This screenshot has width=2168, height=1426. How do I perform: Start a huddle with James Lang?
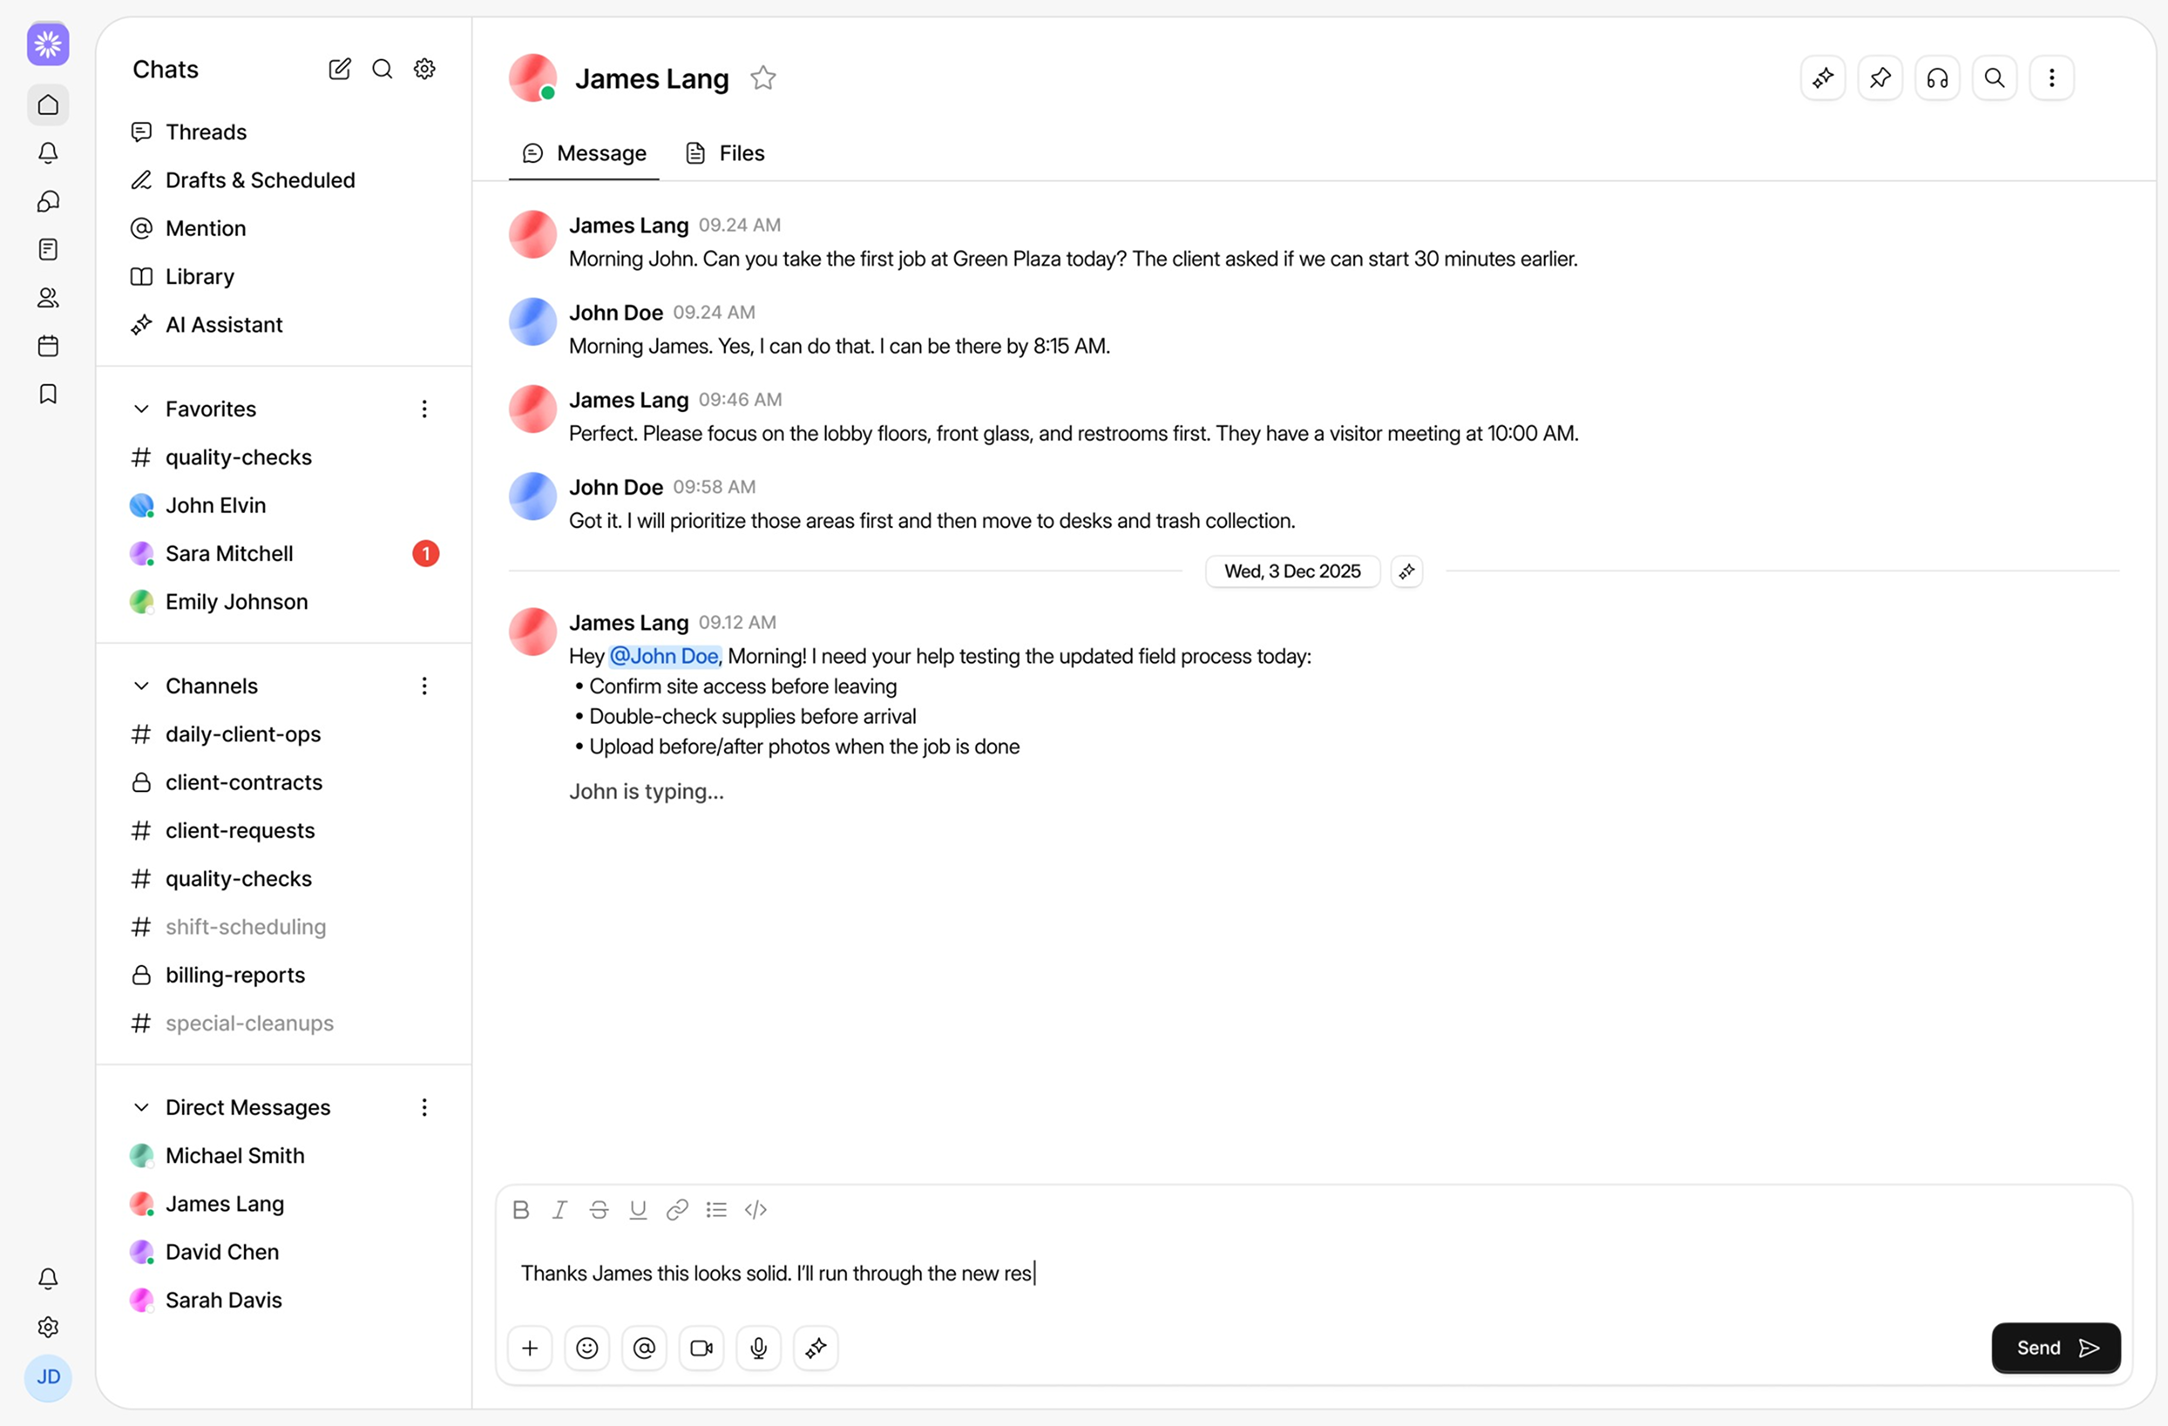coord(1937,77)
